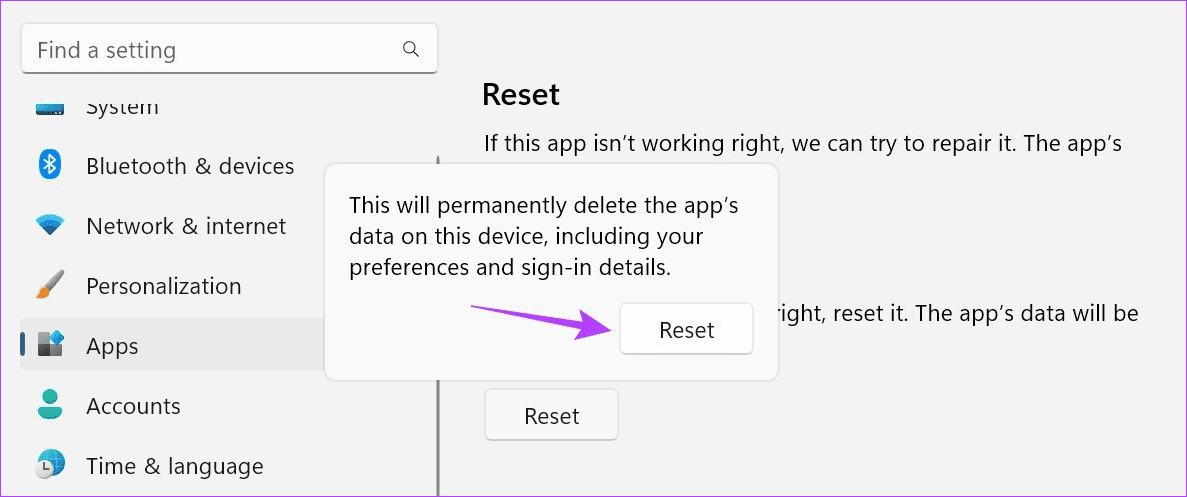
Task: Open Bluetooth & devices settings
Action: click(190, 165)
